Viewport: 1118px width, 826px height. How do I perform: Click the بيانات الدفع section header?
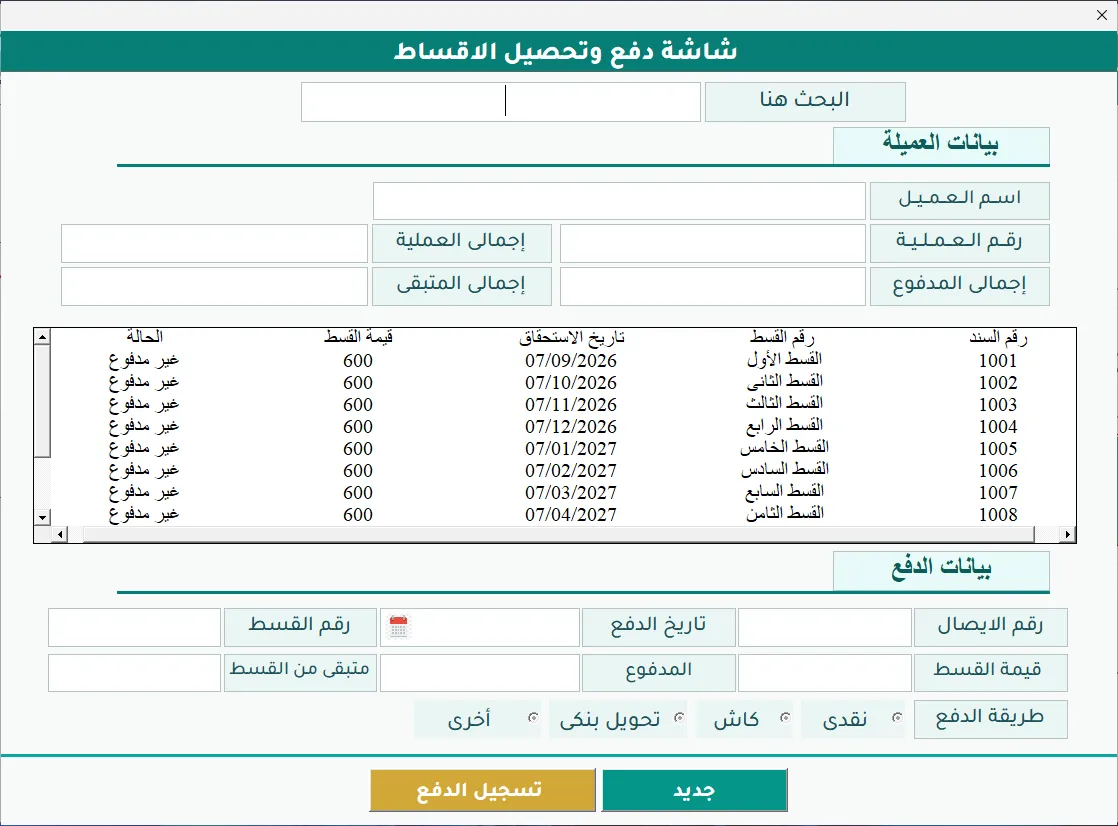pos(941,570)
